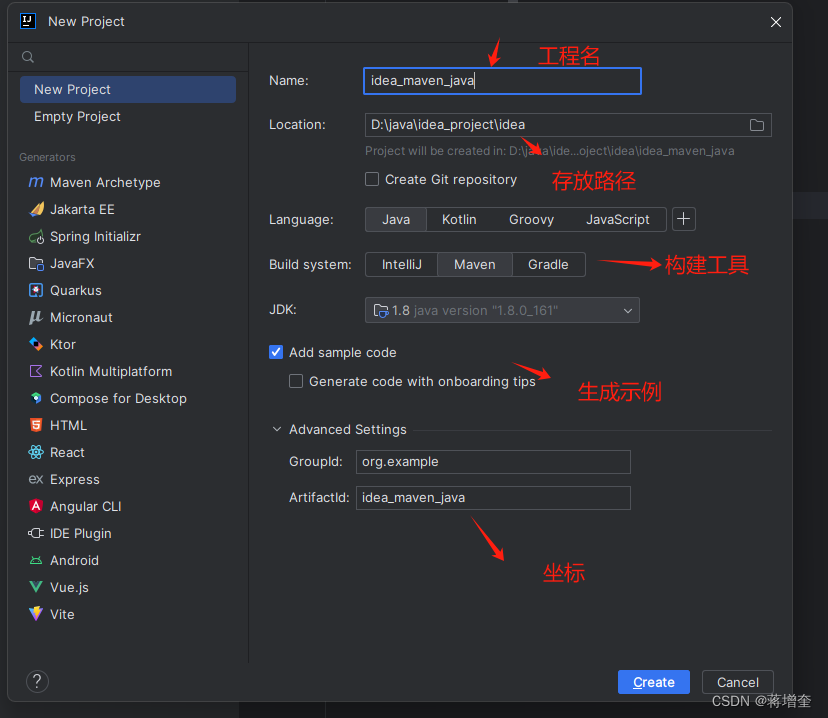Click the Create button
This screenshot has width=828, height=718.
point(654,682)
